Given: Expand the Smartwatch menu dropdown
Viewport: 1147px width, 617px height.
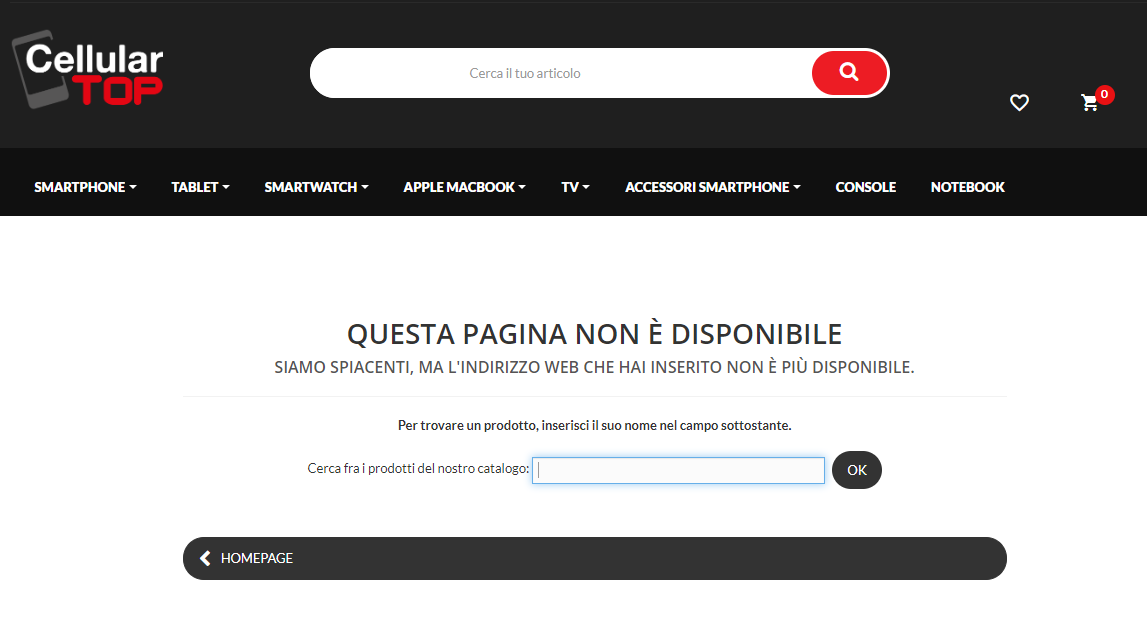Looking at the screenshot, I should pyautogui.click(x=316, y=187).
